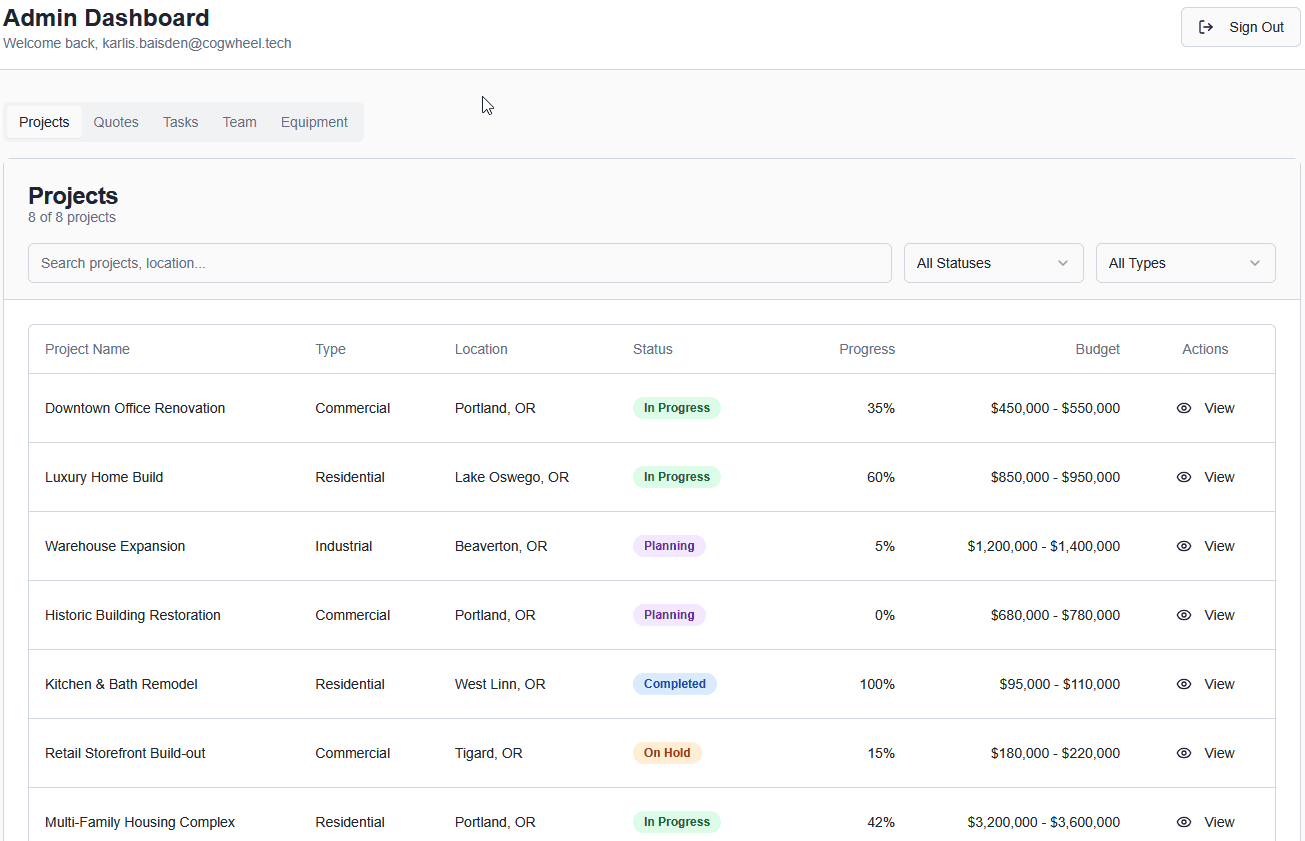This screenshot has width=1305, height=841.
Task: Select the Tasks tab
Action: pyautogui.click(x=180, y=122)
